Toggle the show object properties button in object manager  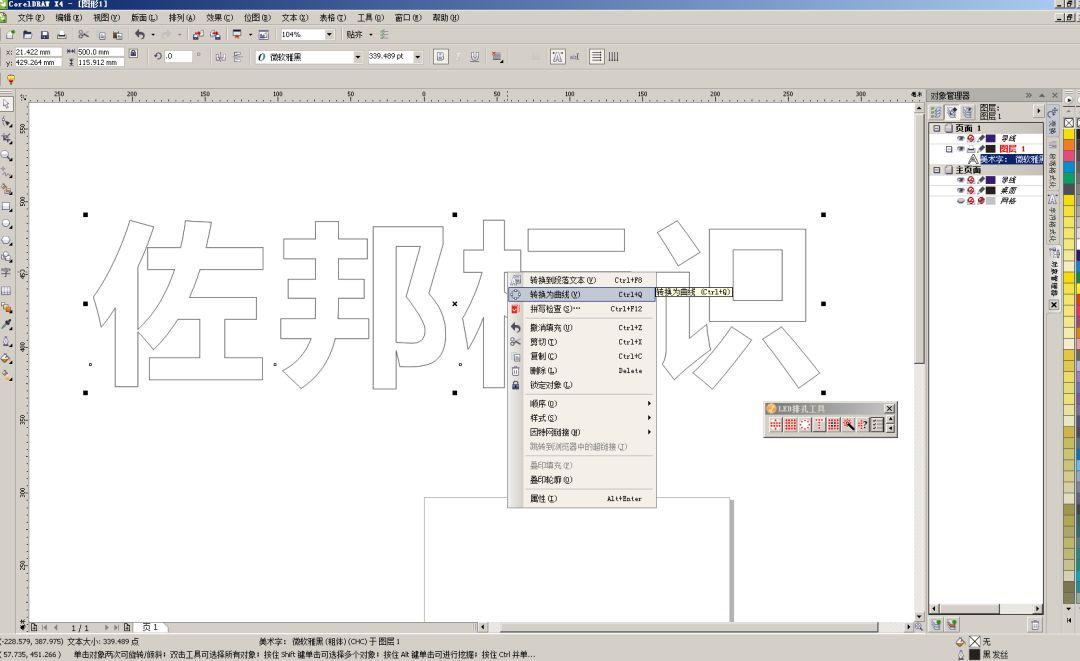(936, 112)
